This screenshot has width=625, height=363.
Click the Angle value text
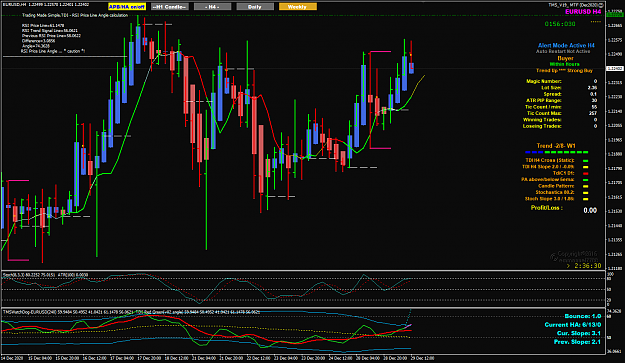coord(36,46)
